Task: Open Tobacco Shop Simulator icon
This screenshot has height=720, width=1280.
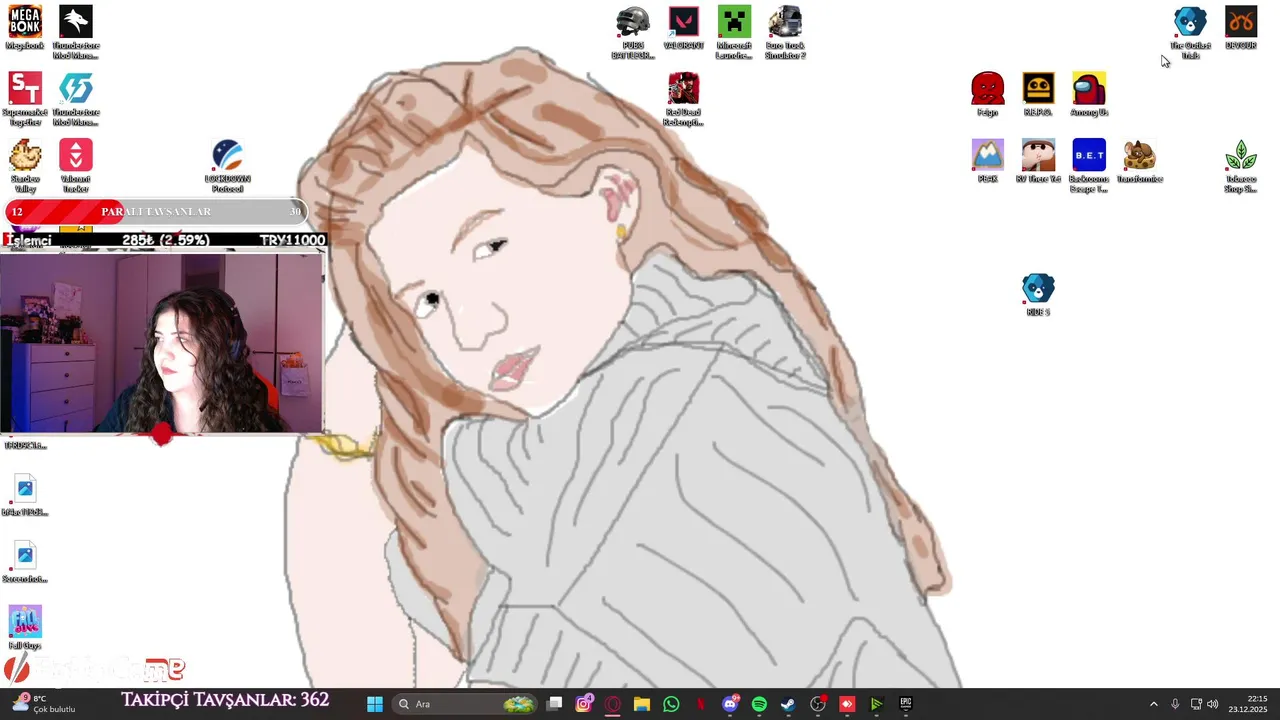Action: pyautogui.click(x=1241, y=166)
